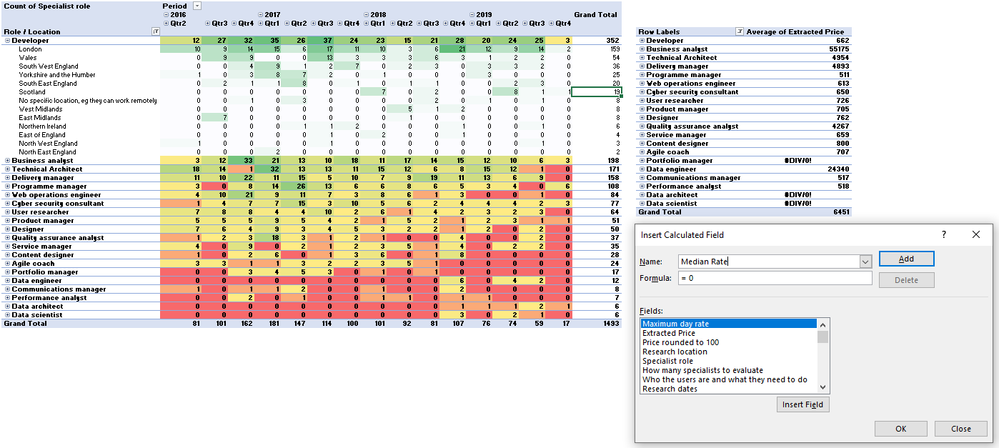
Task: Click Business analyst average value 55175
Action: 799,49
